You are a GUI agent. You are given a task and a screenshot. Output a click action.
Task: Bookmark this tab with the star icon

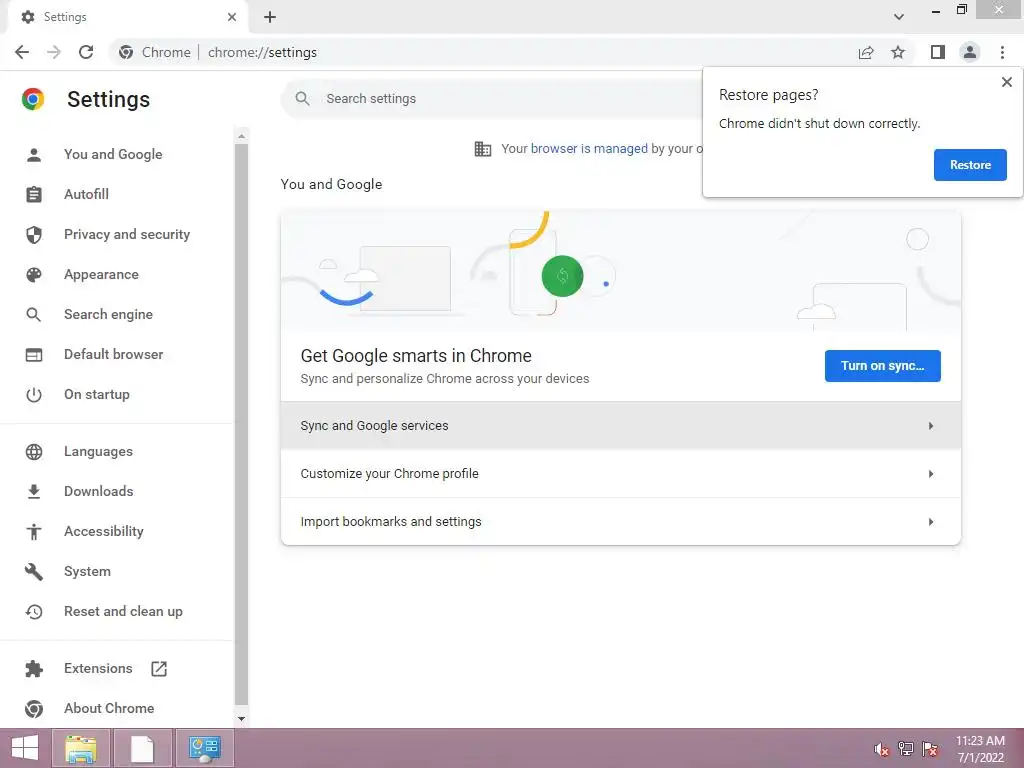pyautogui.click(x=898, y=52)
